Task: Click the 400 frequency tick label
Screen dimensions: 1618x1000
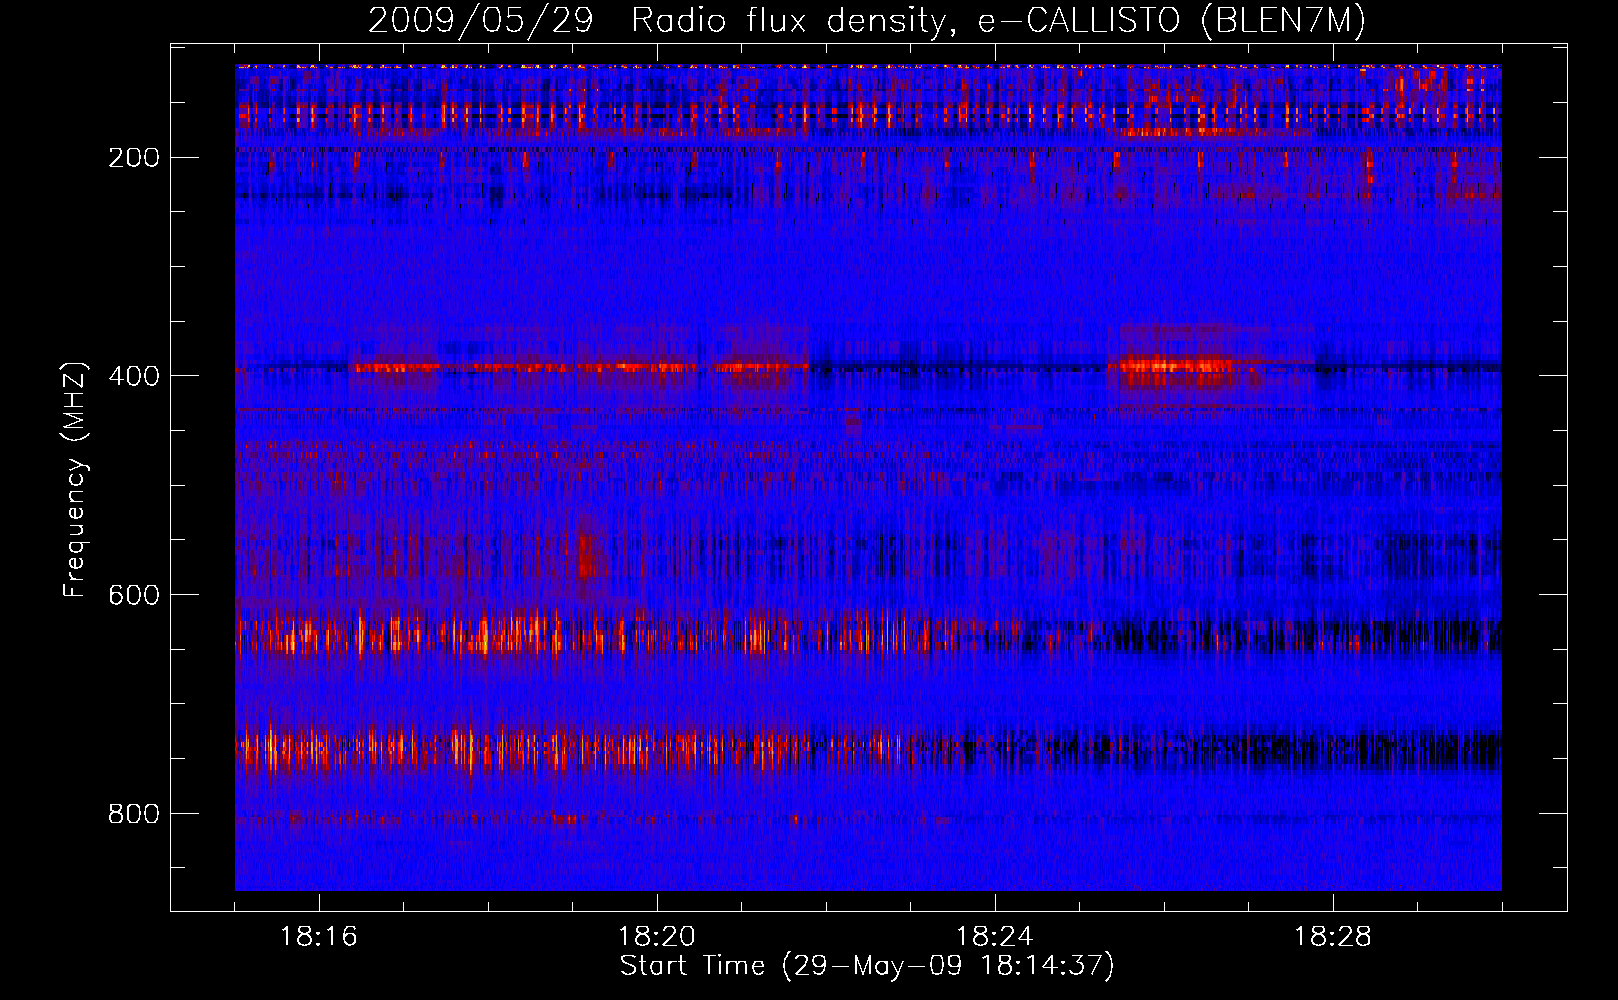Action: tap(132, 376)
